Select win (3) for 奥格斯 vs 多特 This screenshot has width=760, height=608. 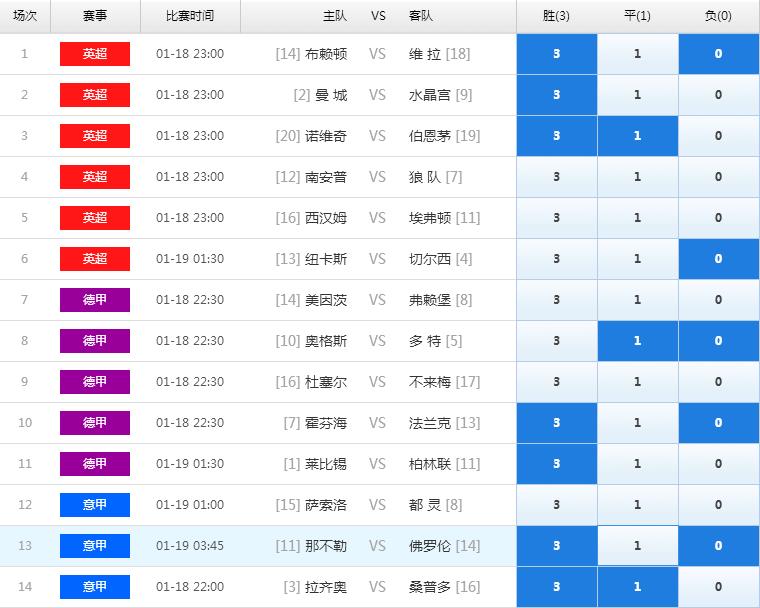click(x=556, y=340)
